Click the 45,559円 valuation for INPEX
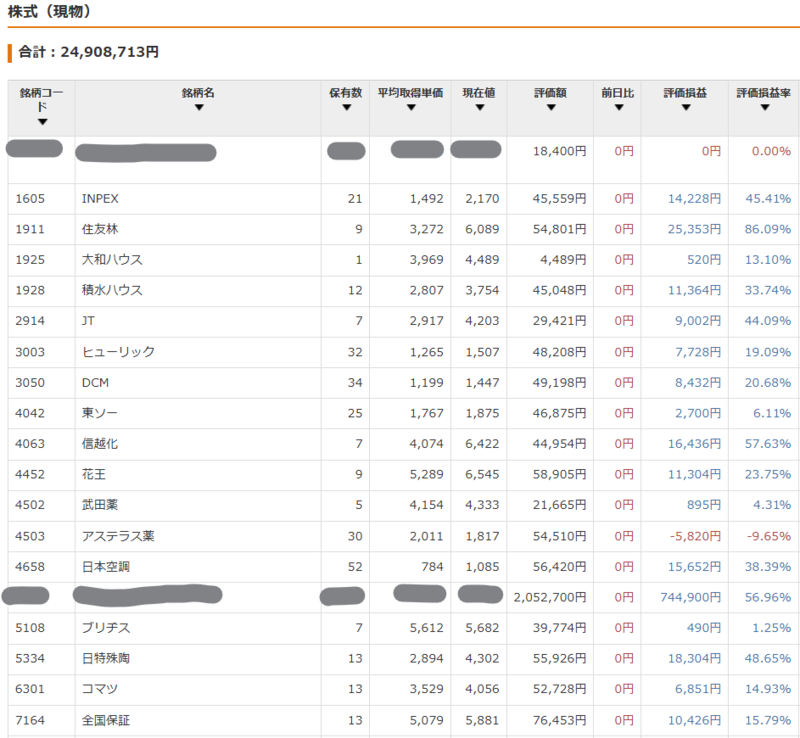 click(560, 199)
